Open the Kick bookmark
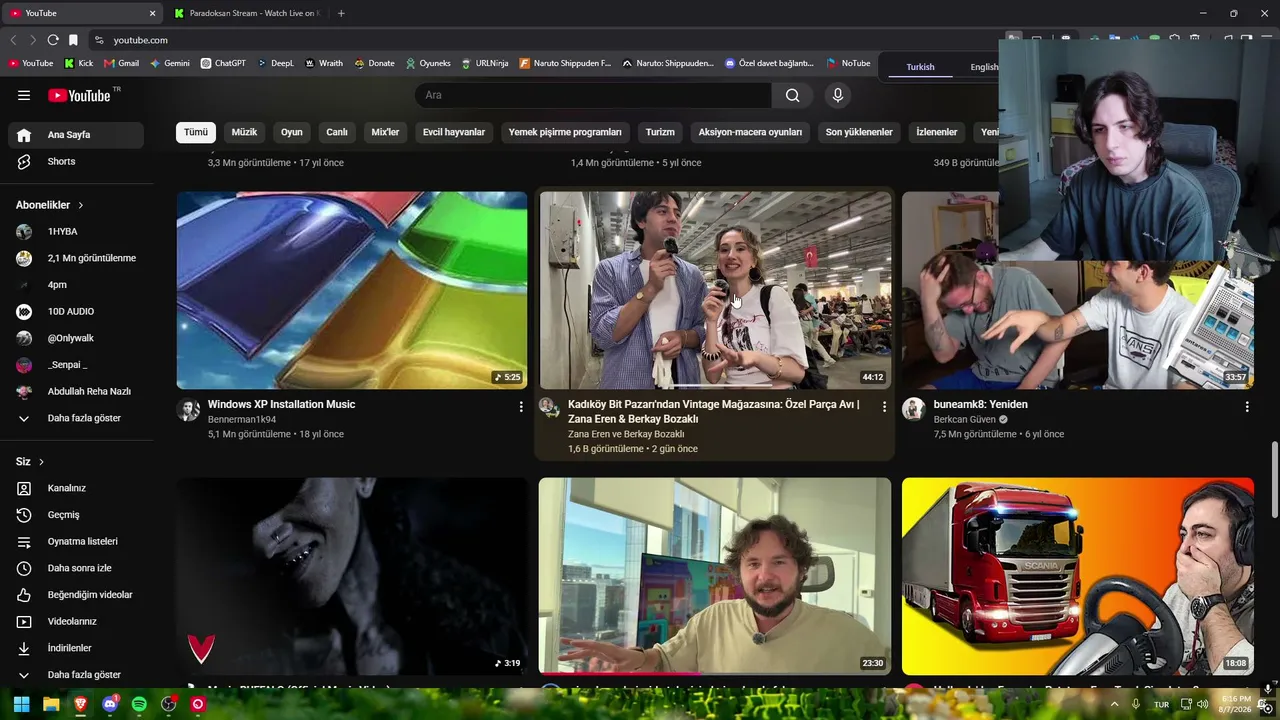The height and width of the screenshot is (720, 1280). pos(78,63)
